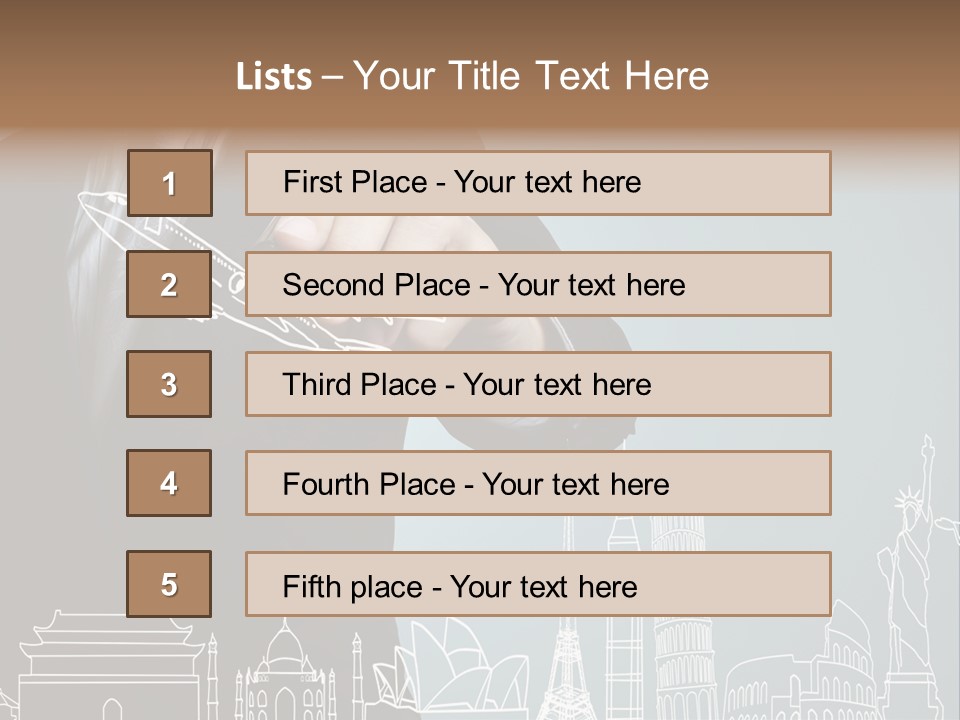Click the 'Fifth place - Your text here' field
The width and height of the screenshot is (960, 720).
coord(538,584)
